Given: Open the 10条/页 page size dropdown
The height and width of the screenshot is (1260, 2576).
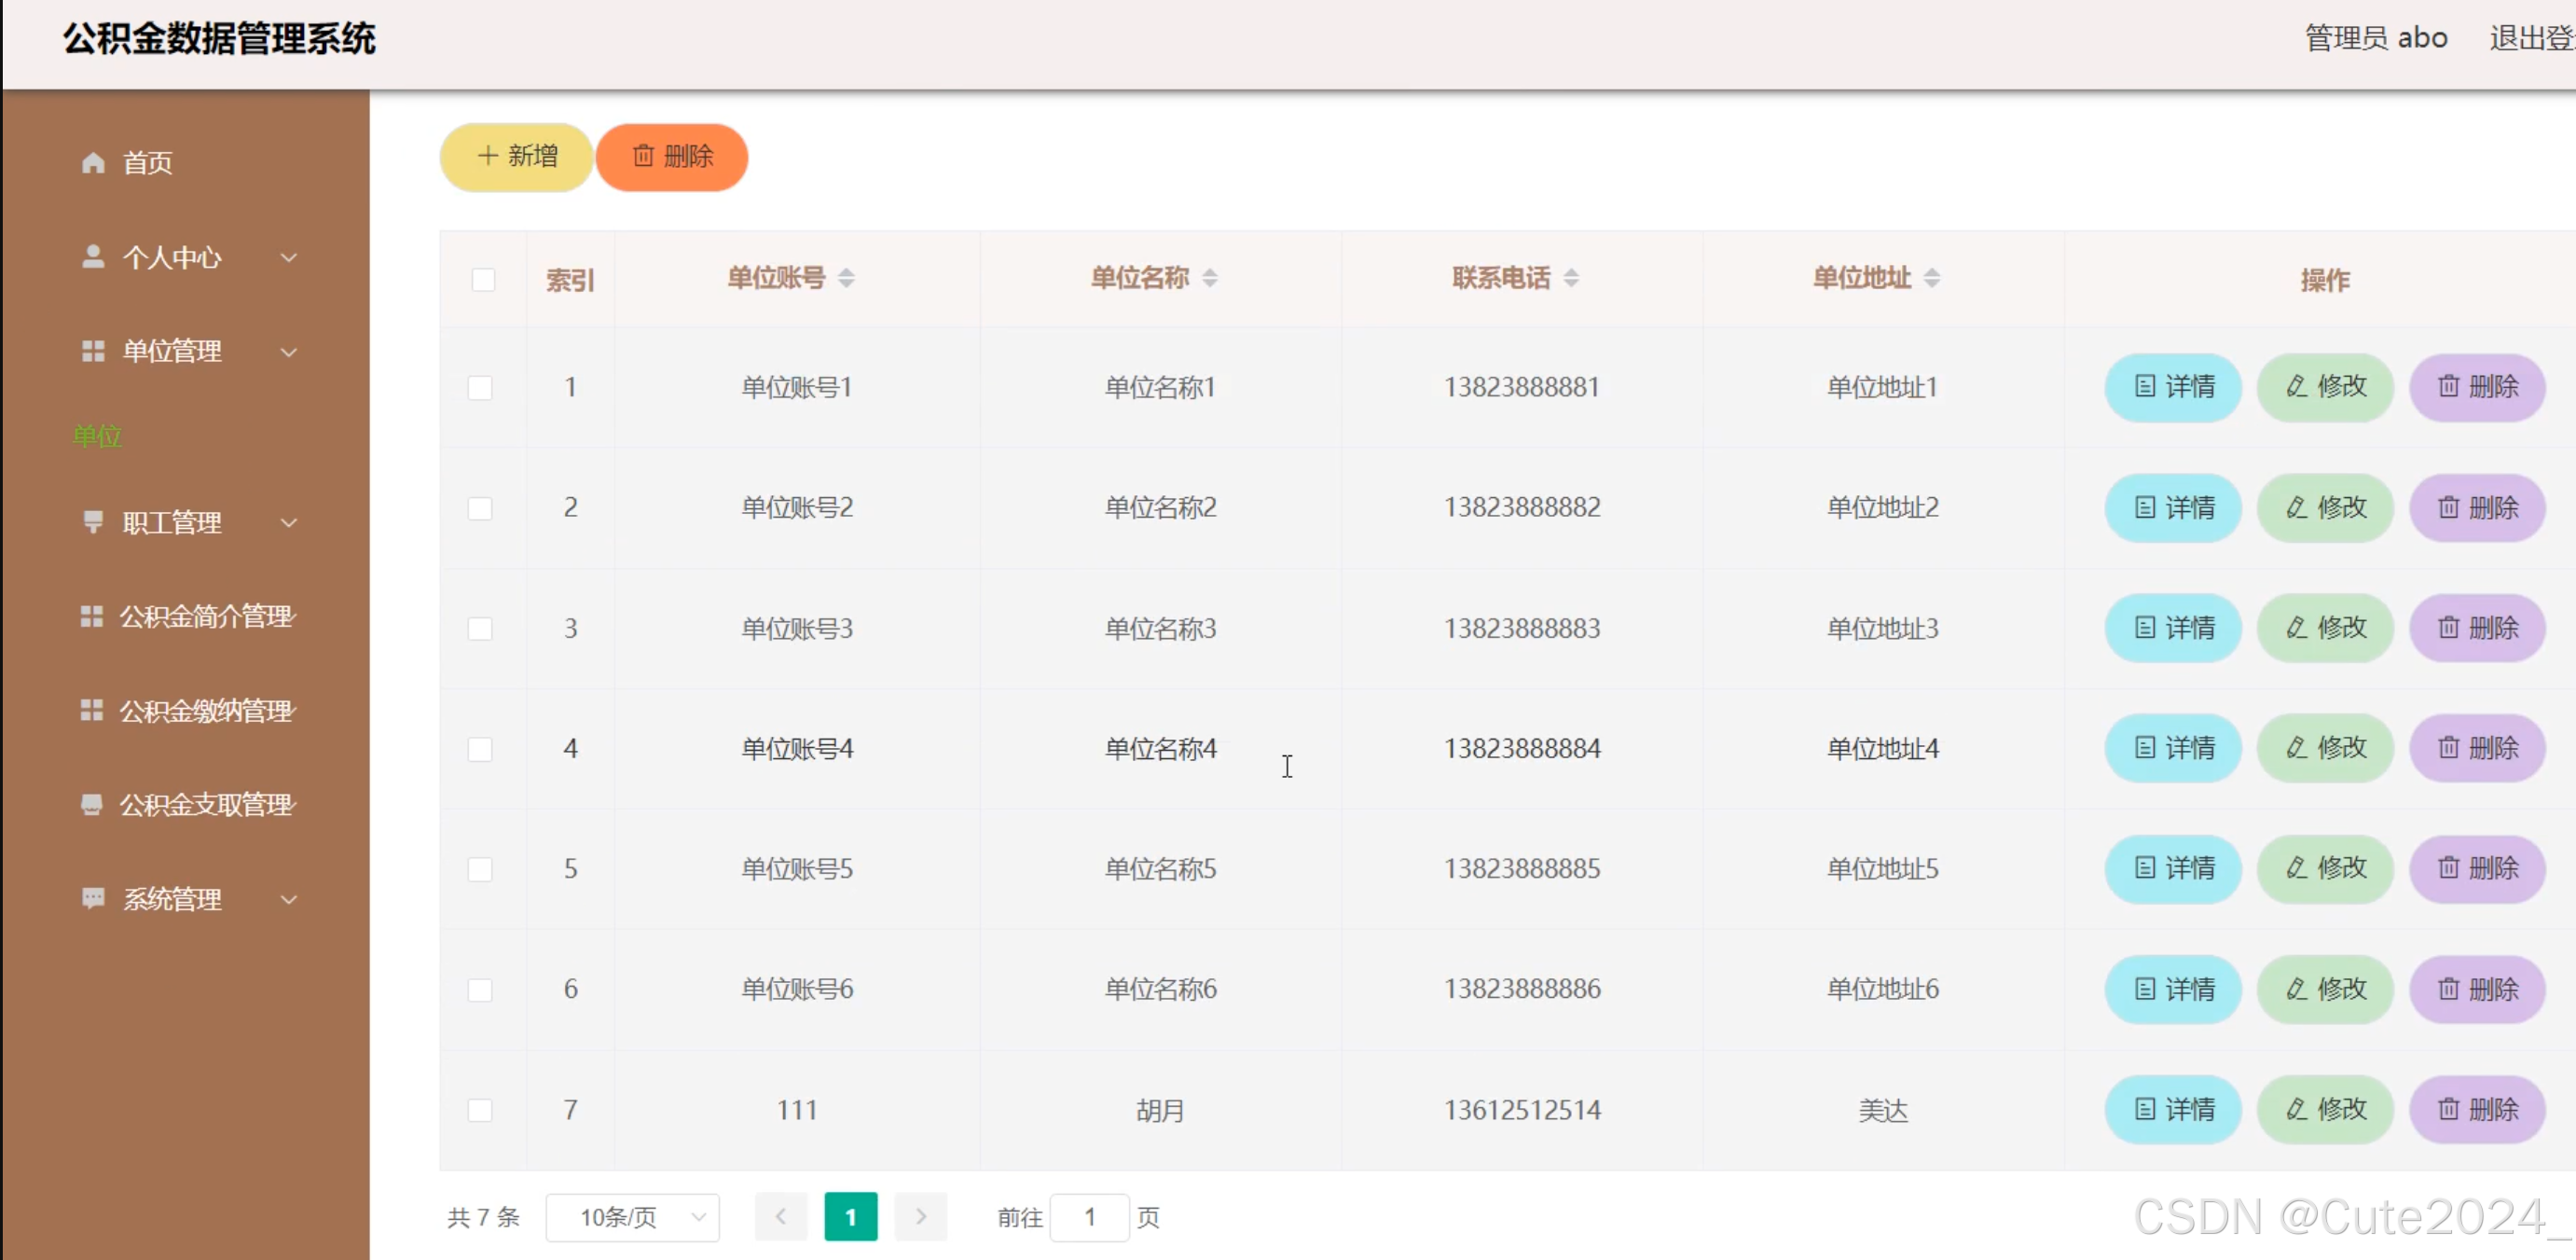Looking at the screenshot, I should [x=632, y=1217].
